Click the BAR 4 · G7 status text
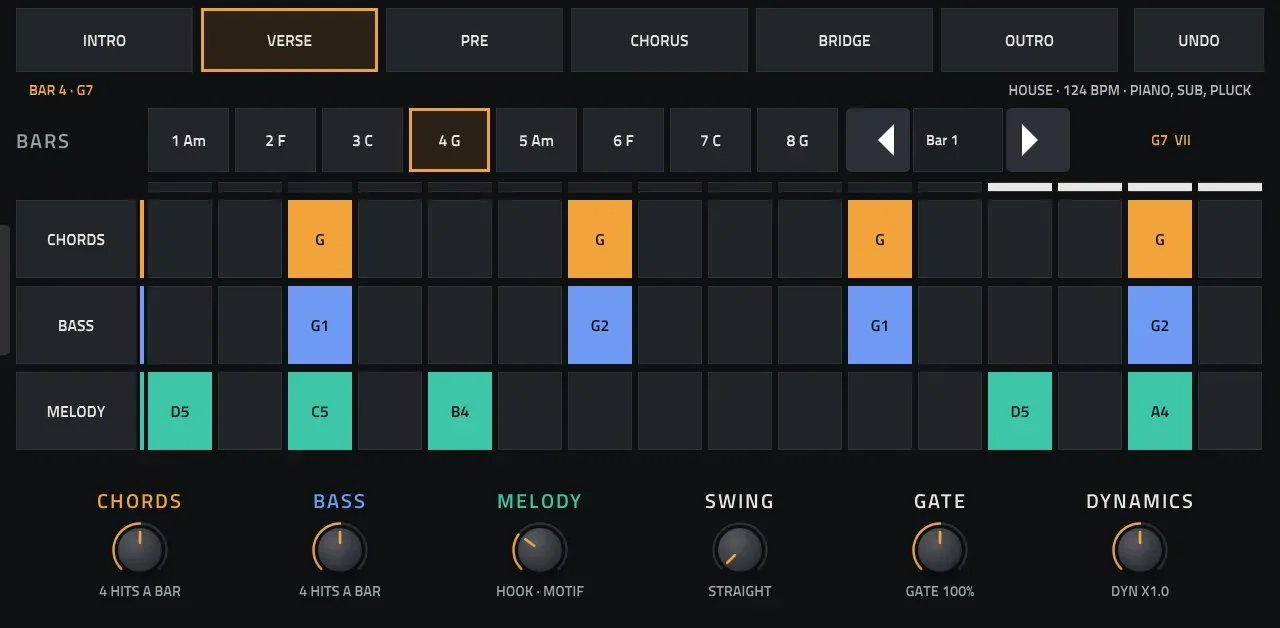Screen dimensions: 1280x628 point(61,90)
